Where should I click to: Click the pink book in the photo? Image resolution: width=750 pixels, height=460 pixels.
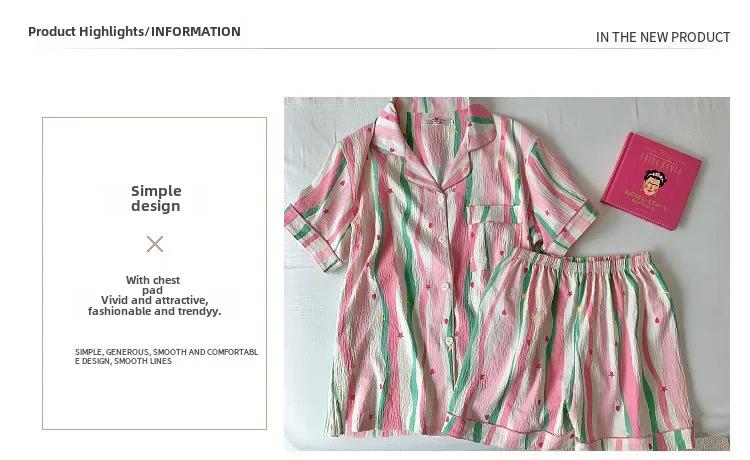pos(651,181)
